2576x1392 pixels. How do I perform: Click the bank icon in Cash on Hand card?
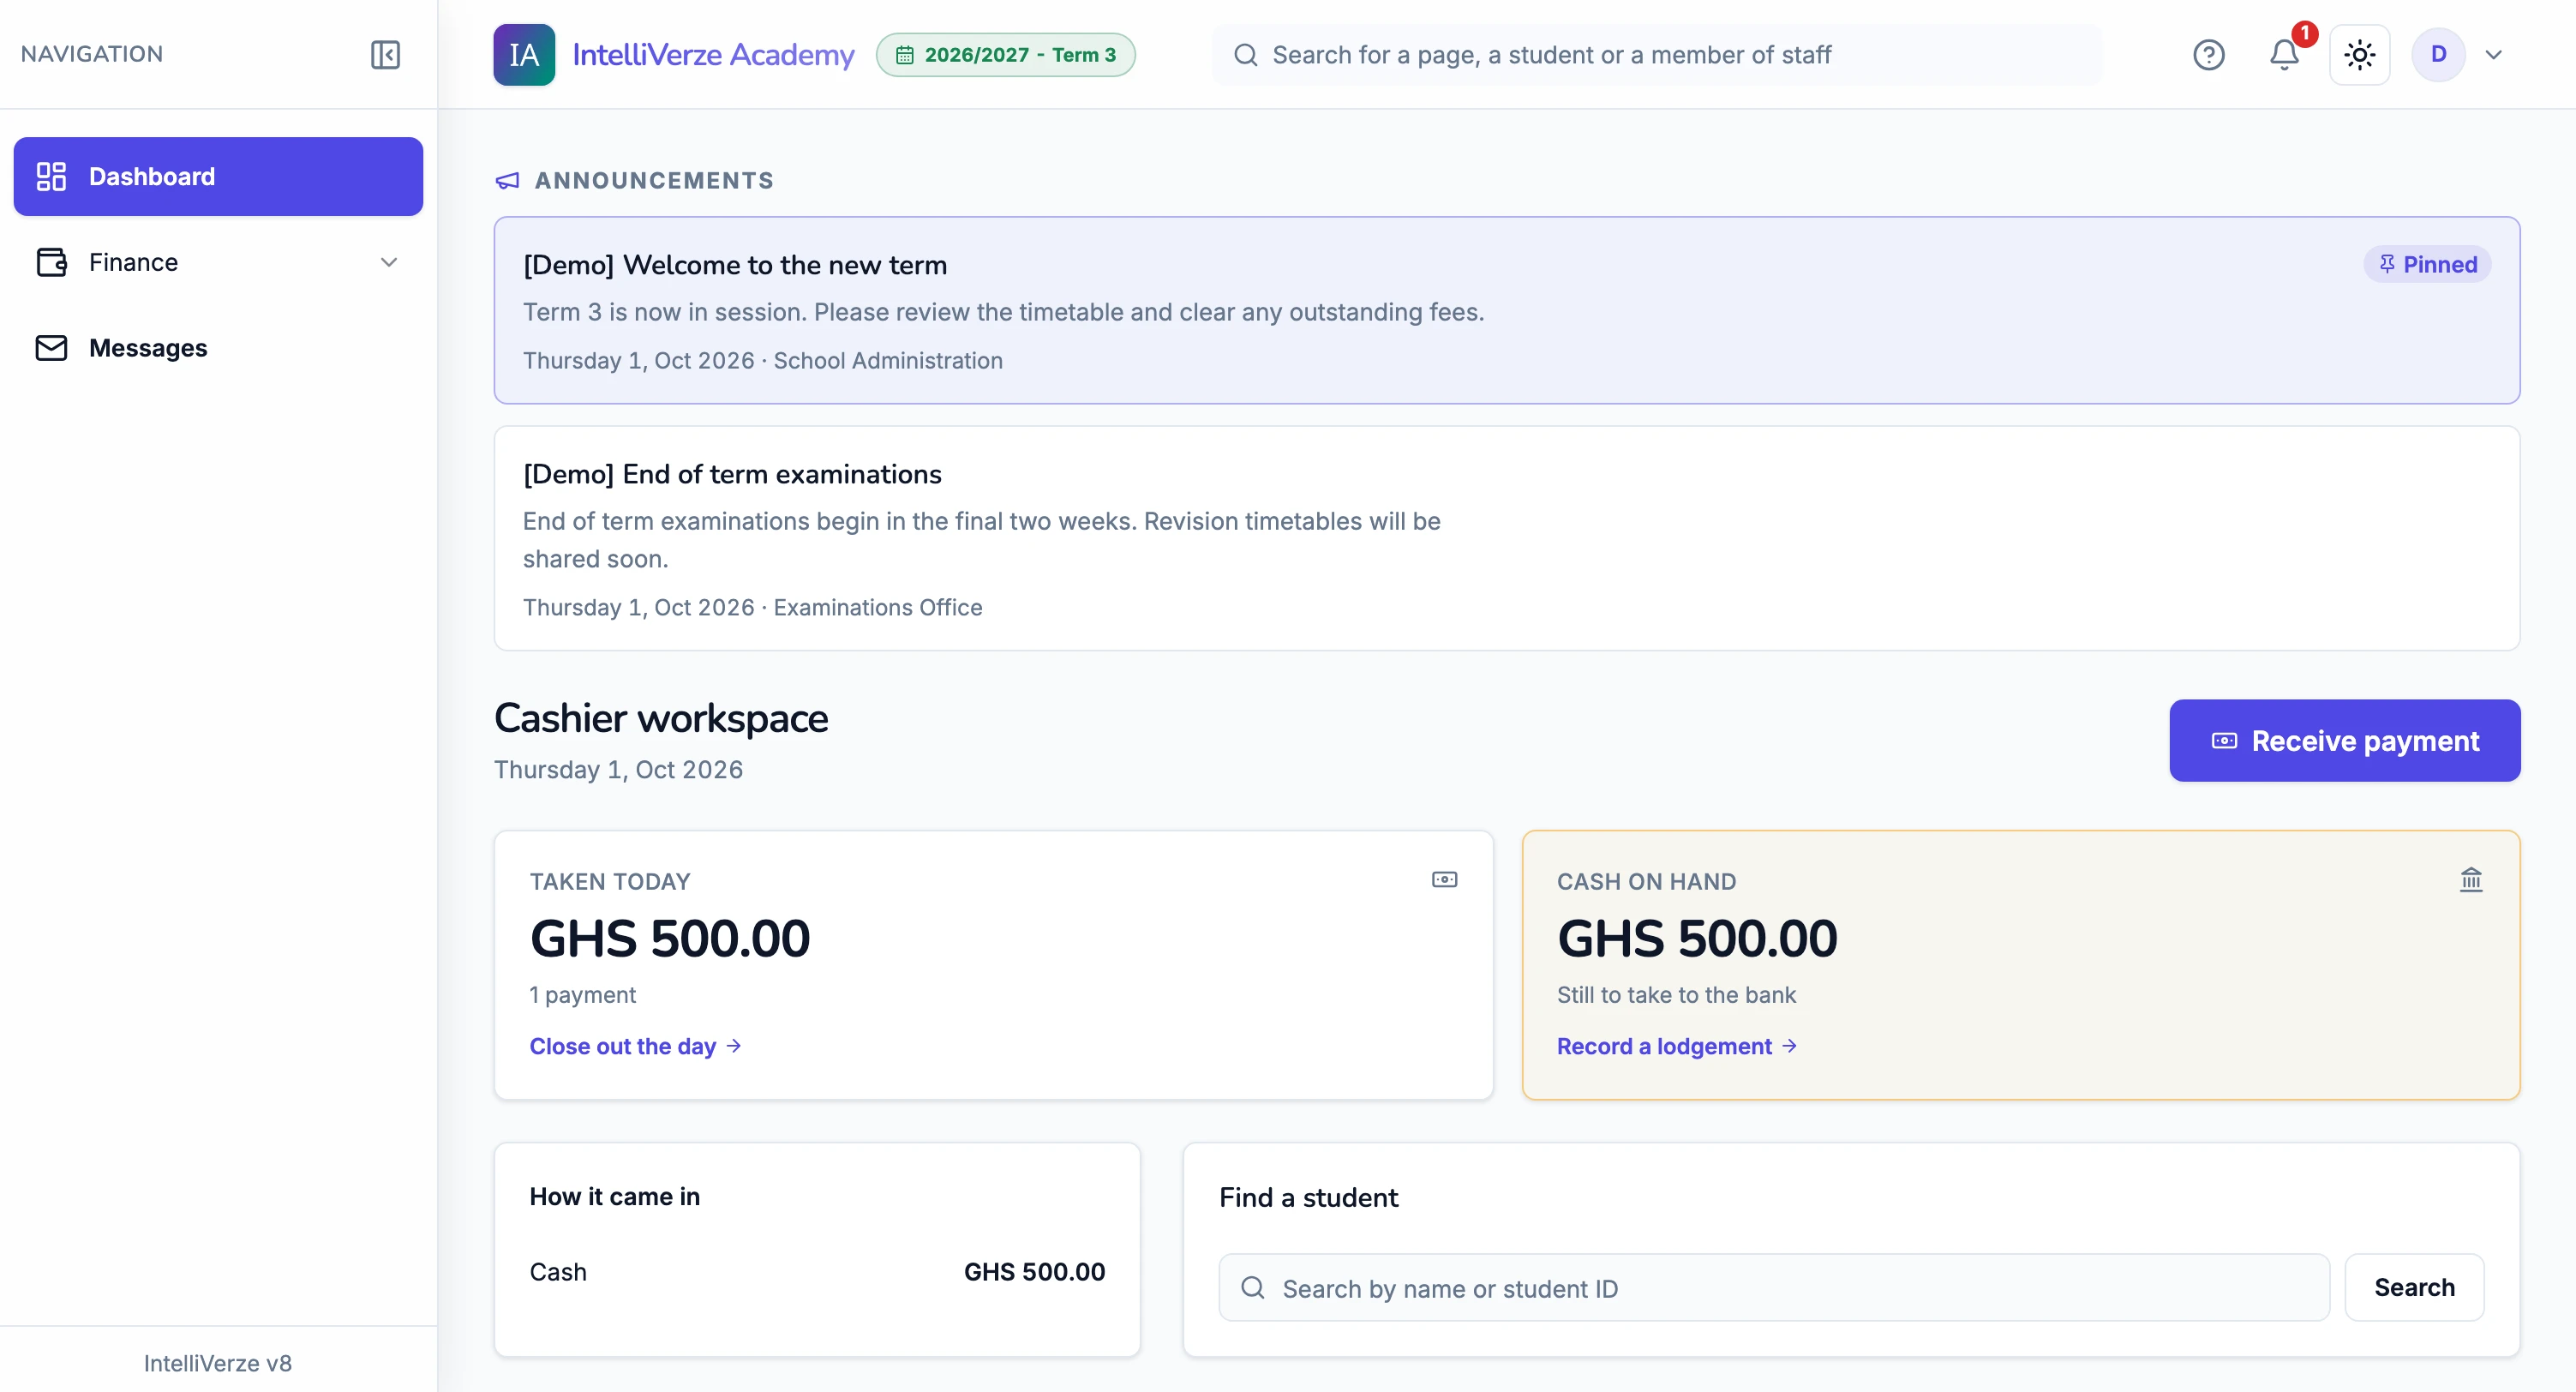pos(2471,879)
